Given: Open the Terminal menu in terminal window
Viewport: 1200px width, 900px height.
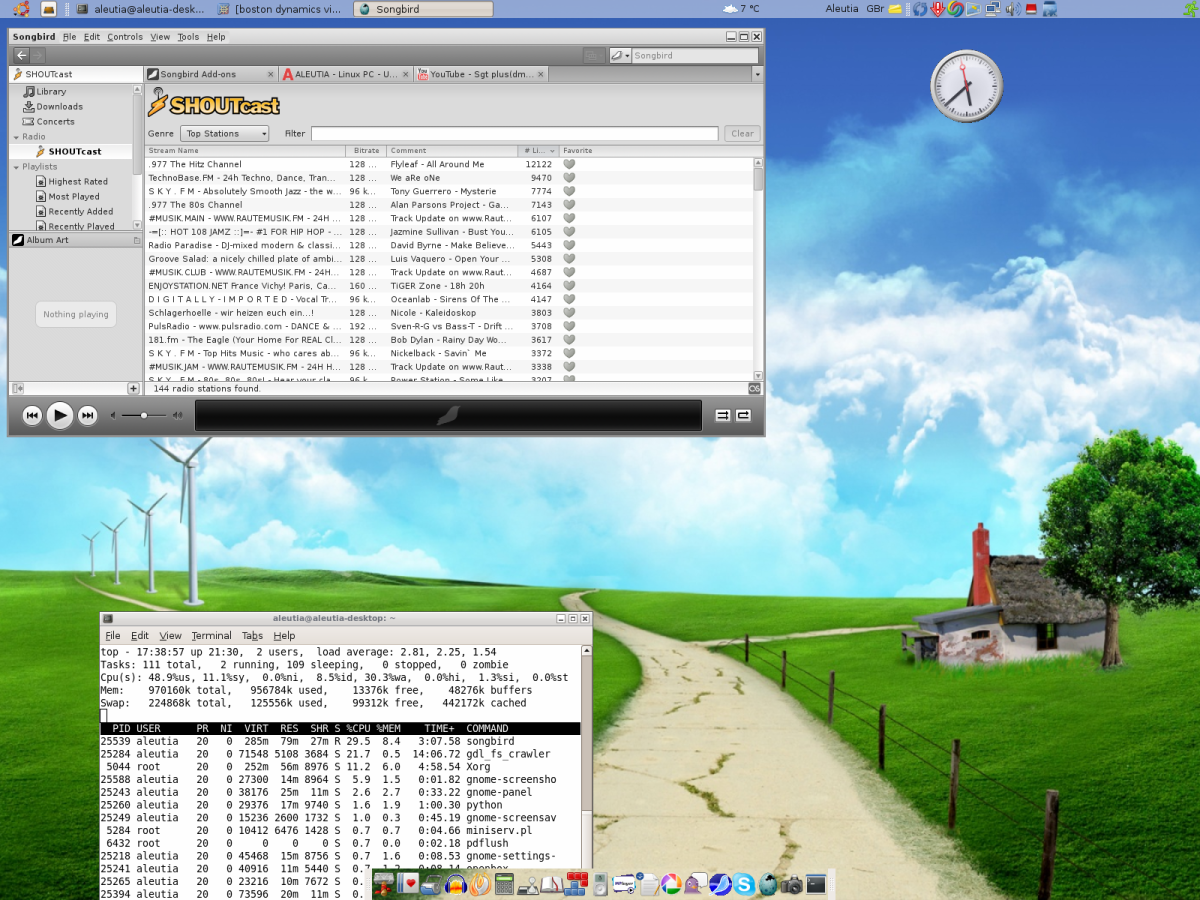Looking at the screenshot, I should coord(211,635).
